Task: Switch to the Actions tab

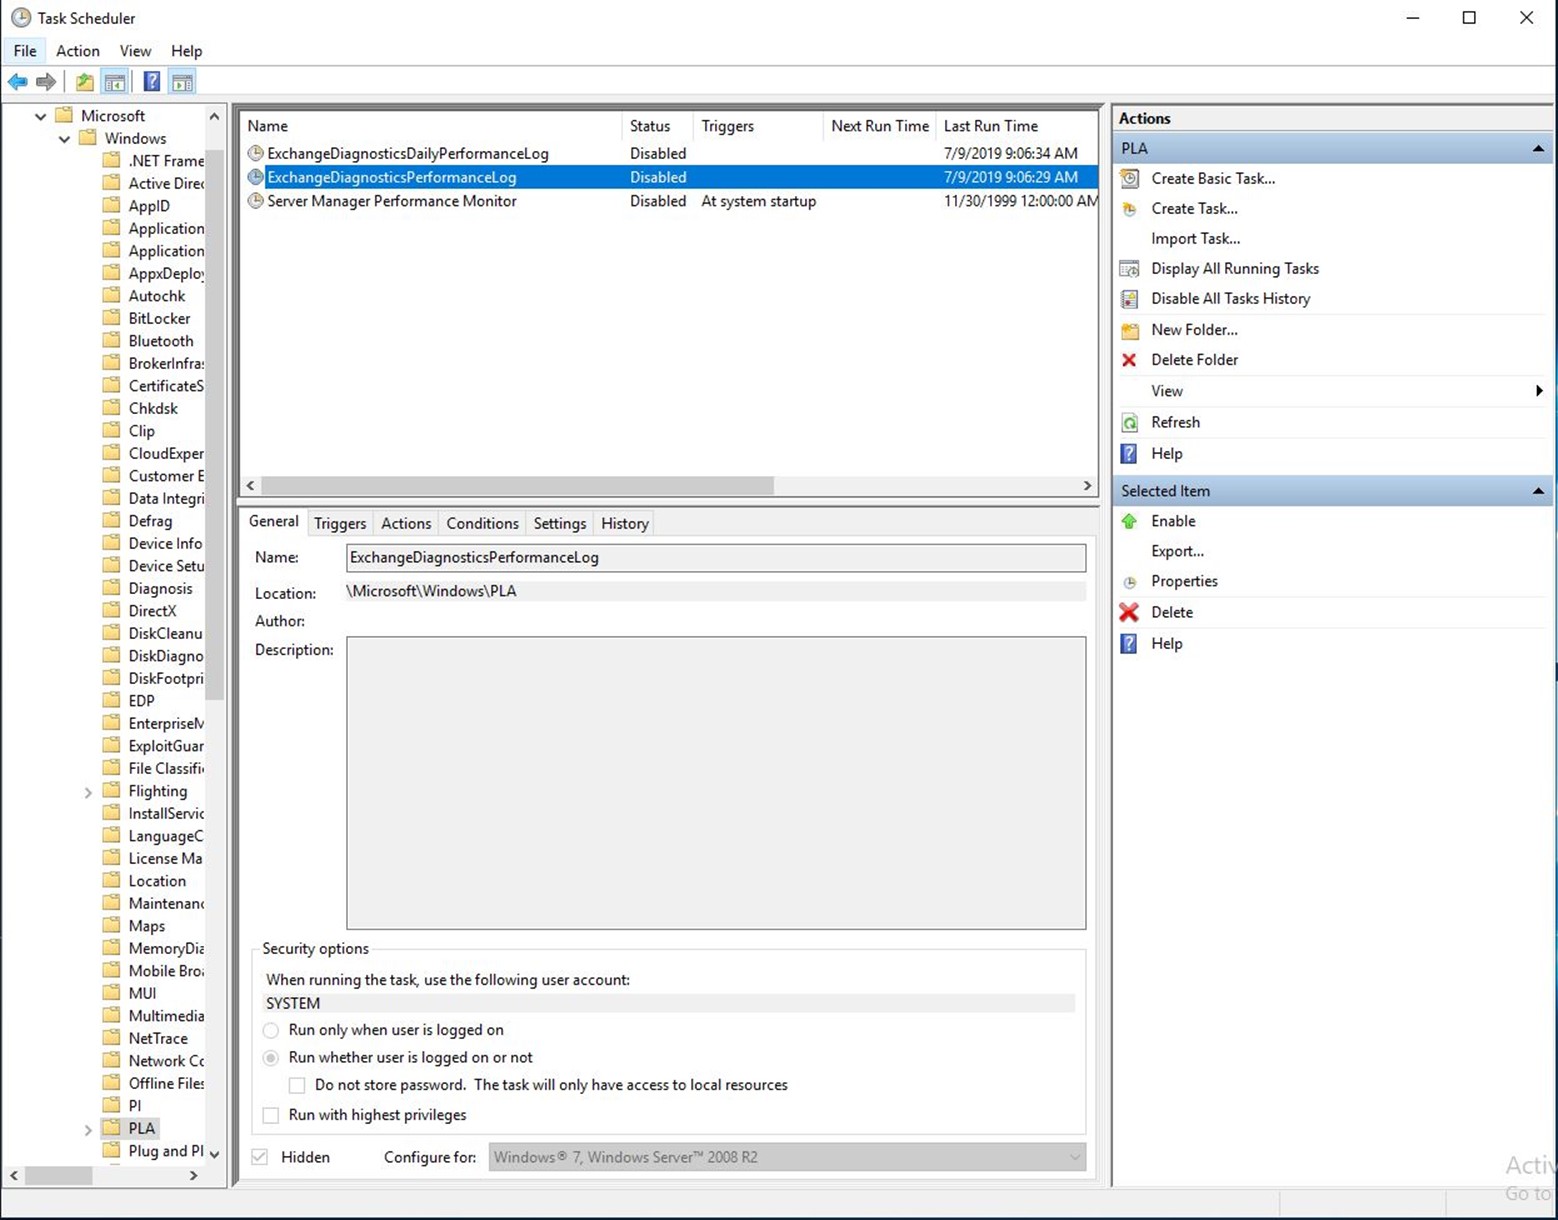Action: (406, 523)
